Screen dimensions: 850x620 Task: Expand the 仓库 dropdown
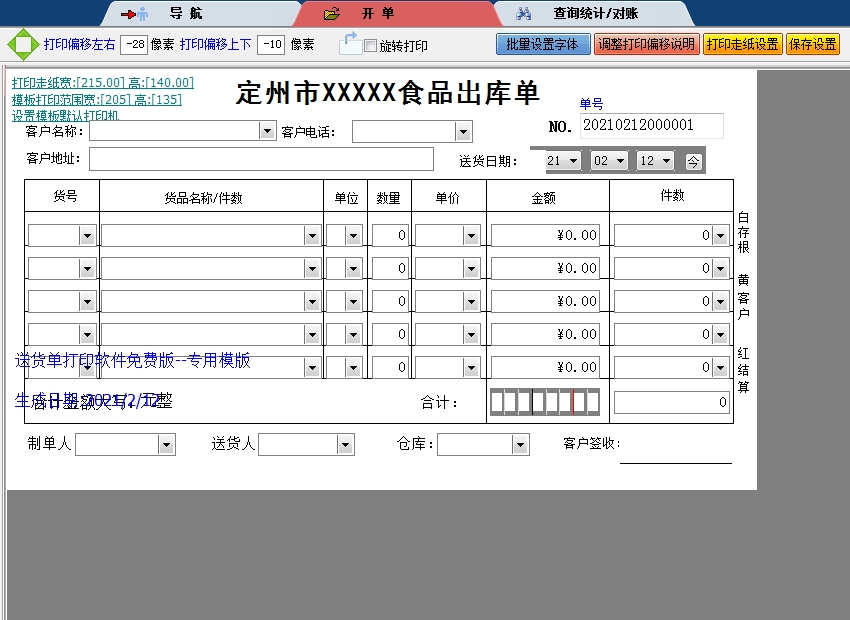(520, 444)
